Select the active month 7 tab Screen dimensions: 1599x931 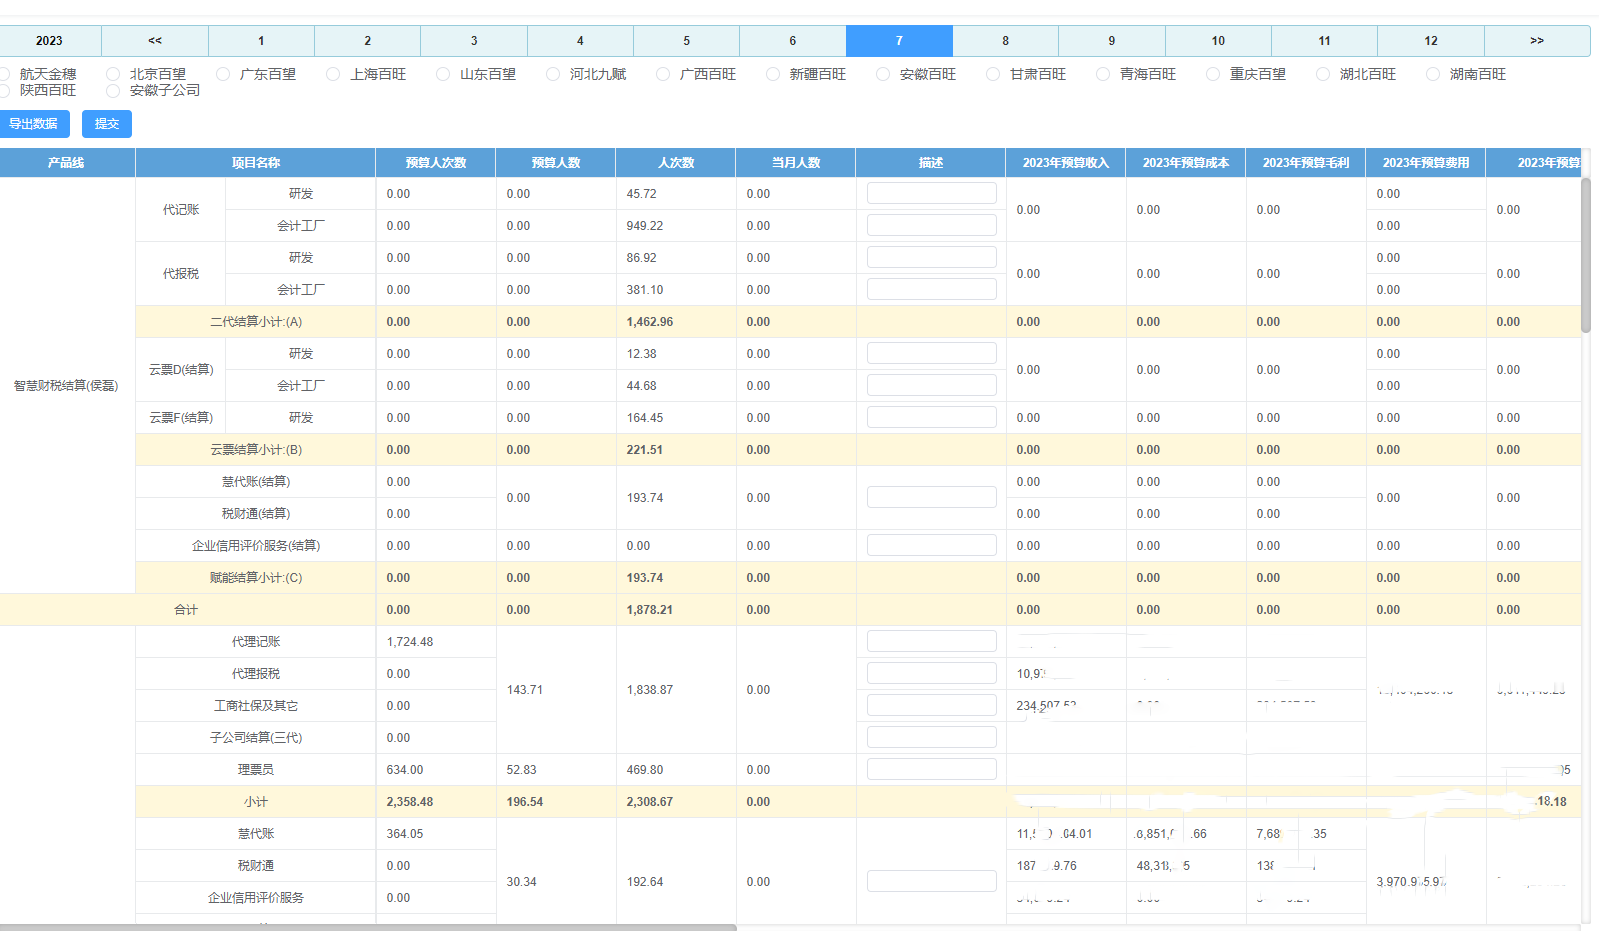[899, 41]
